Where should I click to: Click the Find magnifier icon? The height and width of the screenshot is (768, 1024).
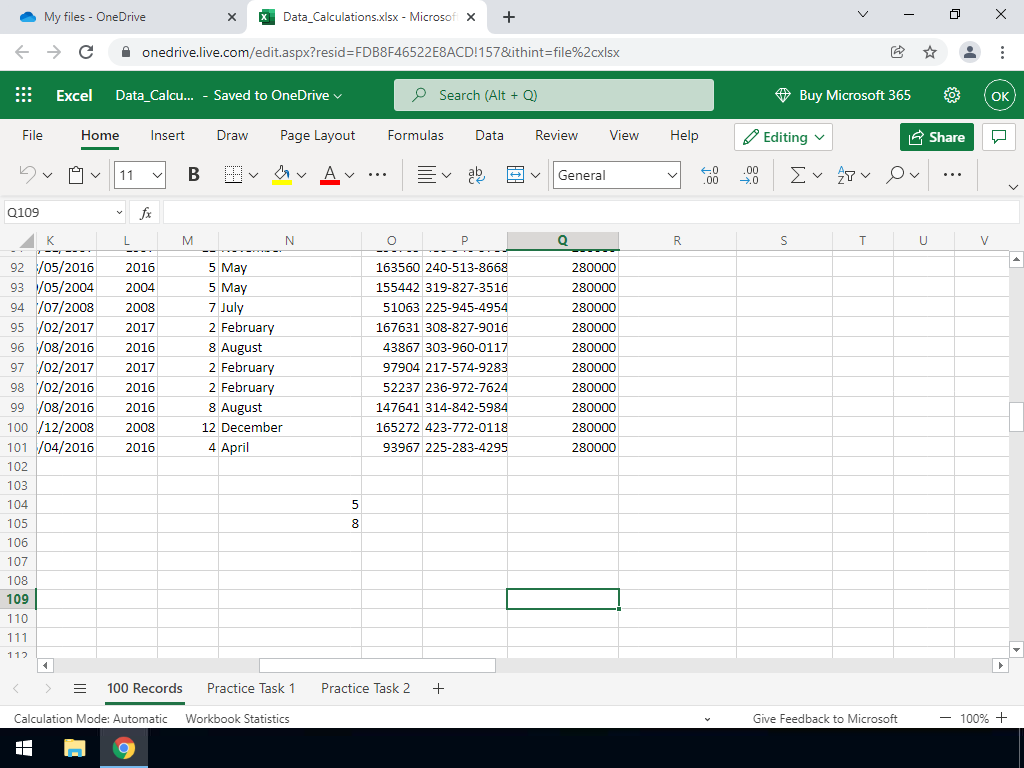click(896, 175)
